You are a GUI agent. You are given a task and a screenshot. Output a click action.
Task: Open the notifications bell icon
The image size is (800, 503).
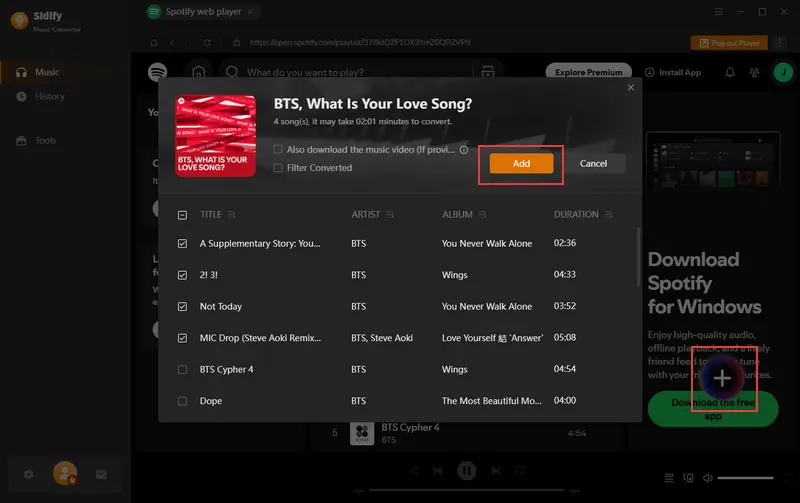(730, 72)
